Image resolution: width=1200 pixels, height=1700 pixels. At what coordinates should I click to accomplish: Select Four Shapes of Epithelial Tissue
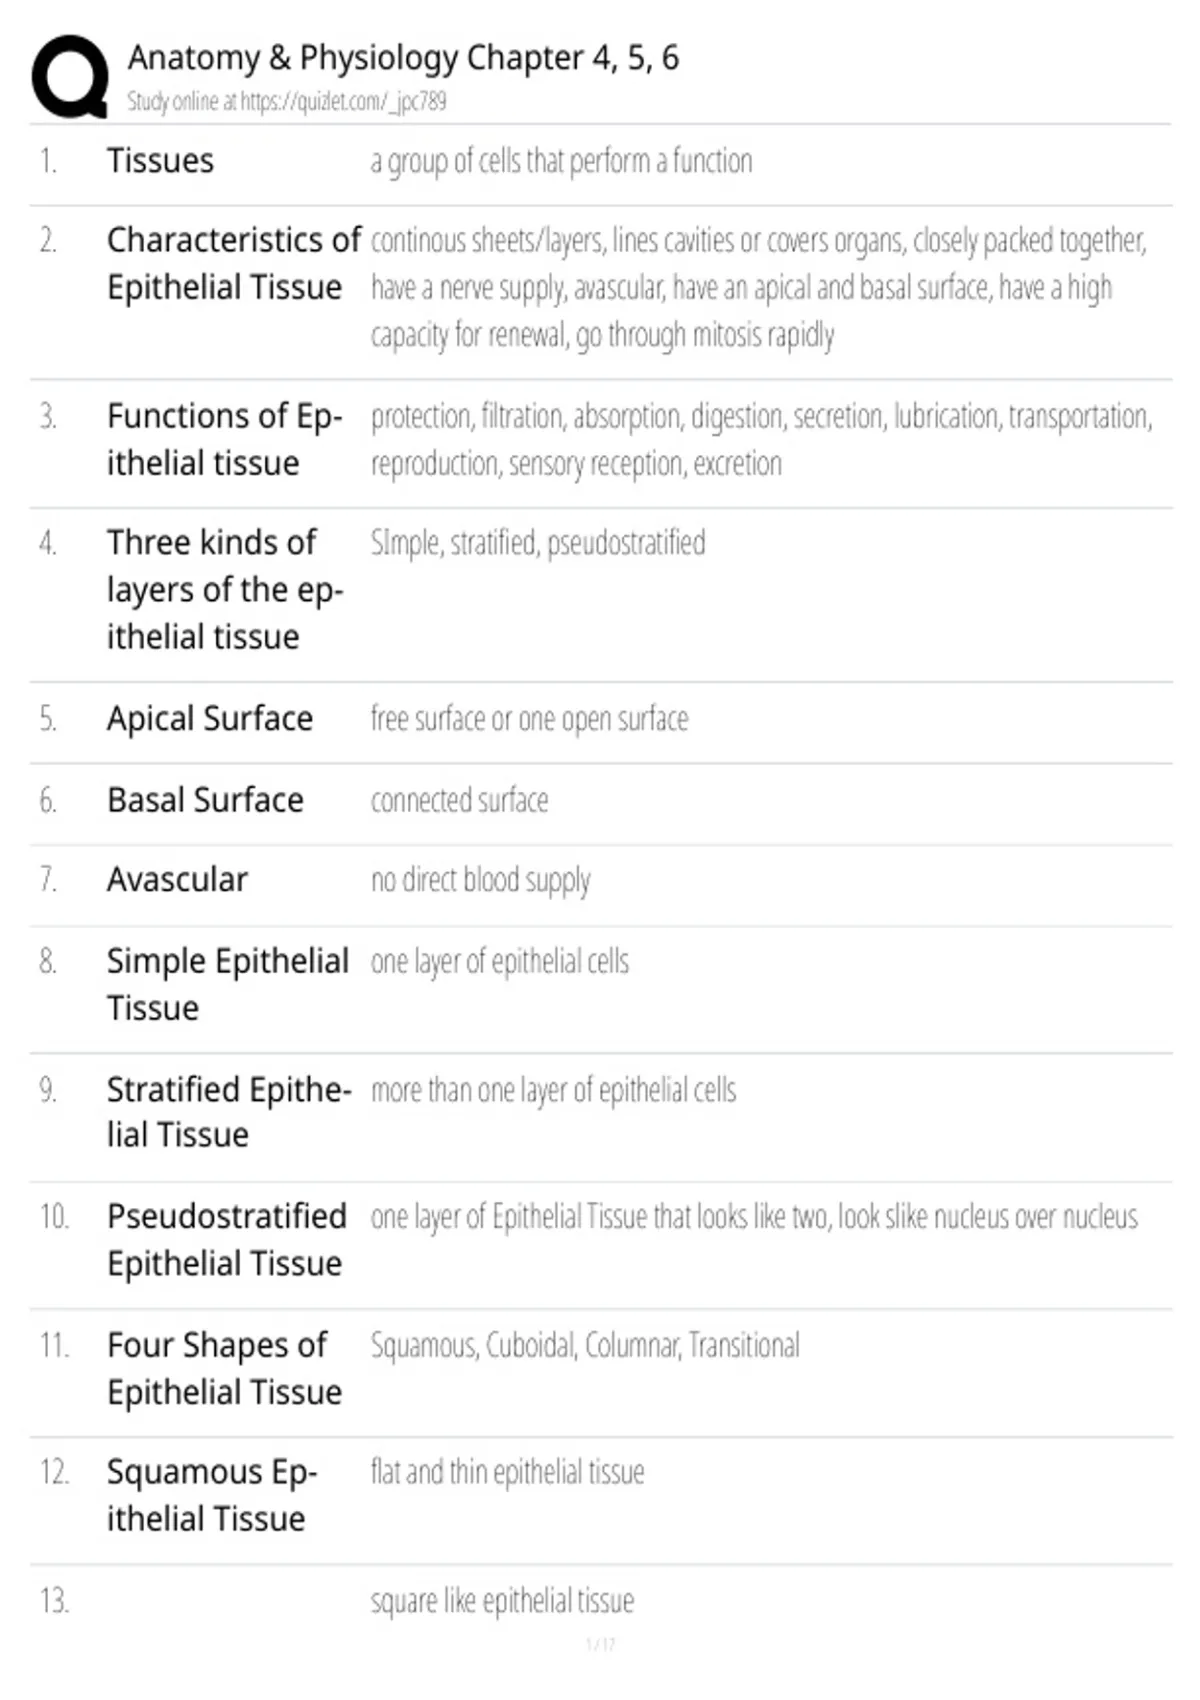click(x=225, y=1369)
